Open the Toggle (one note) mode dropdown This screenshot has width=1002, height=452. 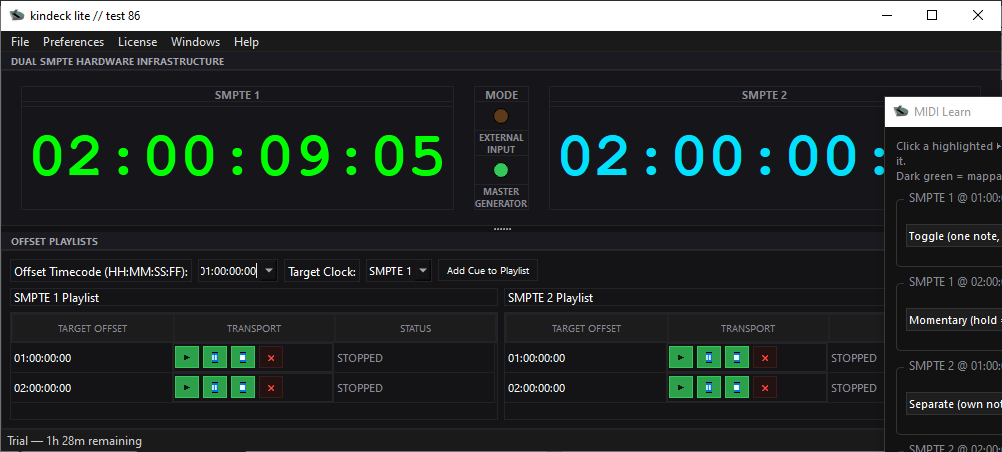954,236
